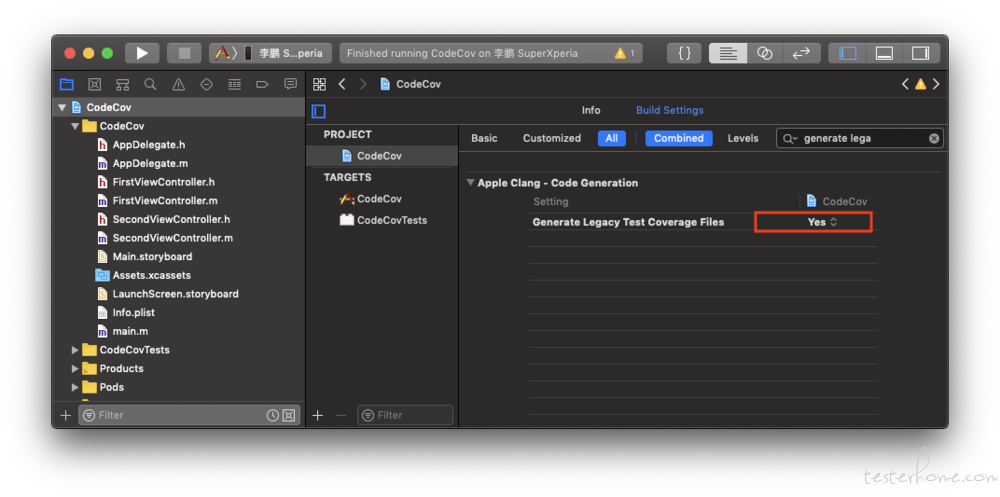This screenshot has height=497, width=1000.
Task: Open the Source Control navigator
Action: pyautogui.click(x=94, y=84)
